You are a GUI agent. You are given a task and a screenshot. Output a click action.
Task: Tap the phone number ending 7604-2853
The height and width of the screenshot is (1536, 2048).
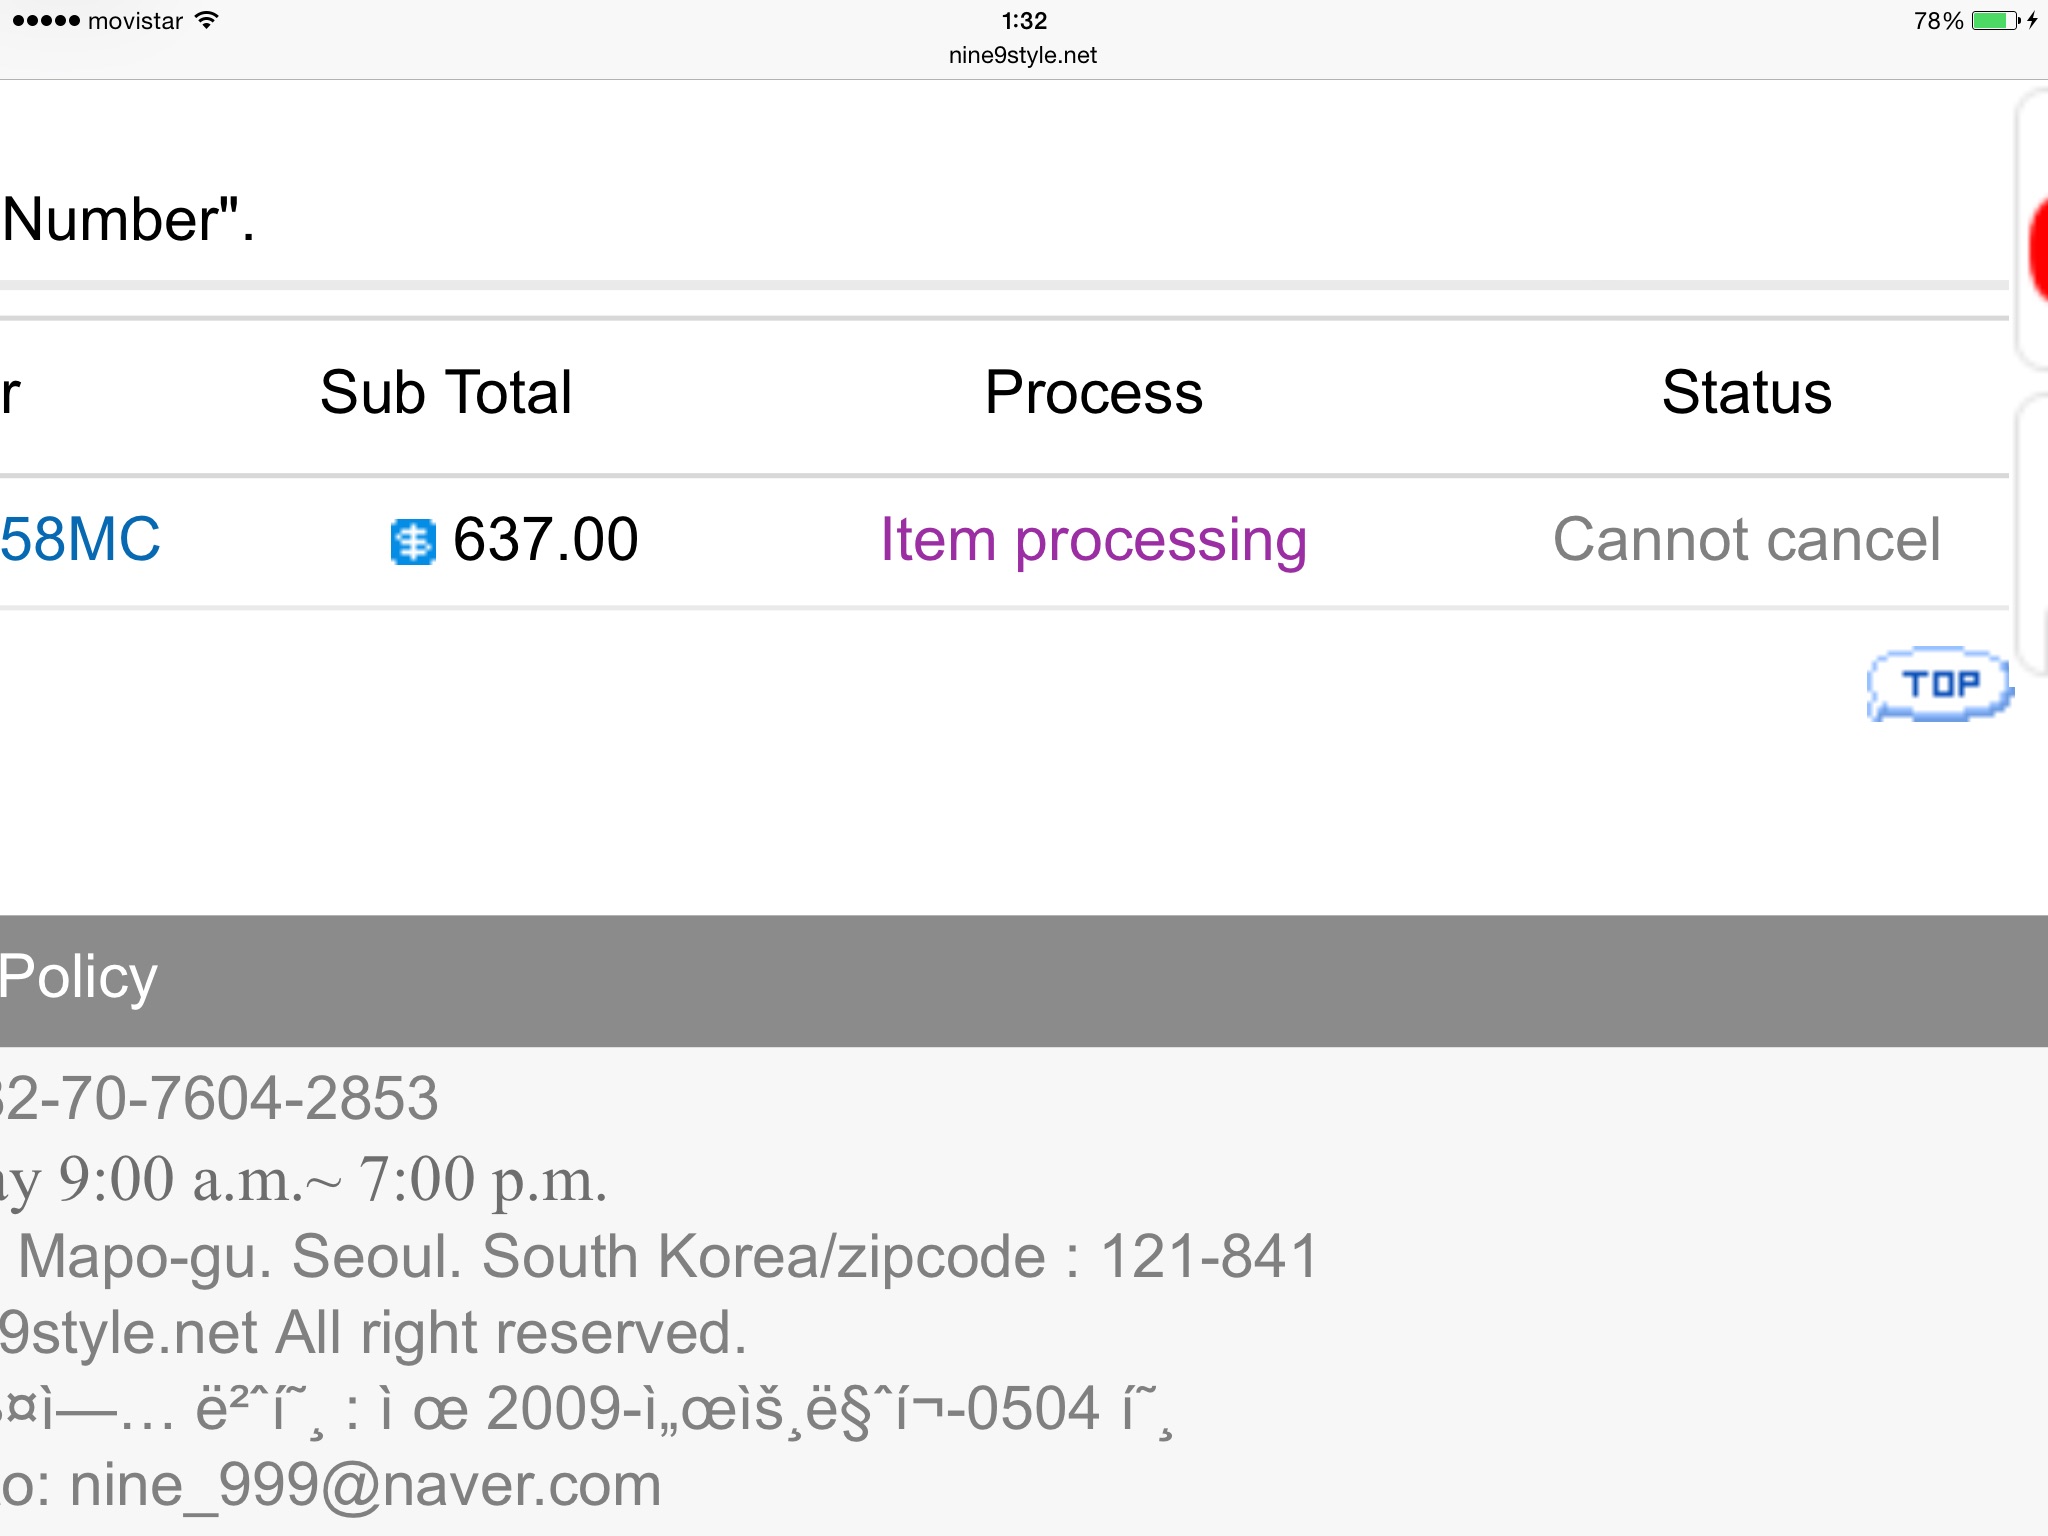coord(219,1098)
